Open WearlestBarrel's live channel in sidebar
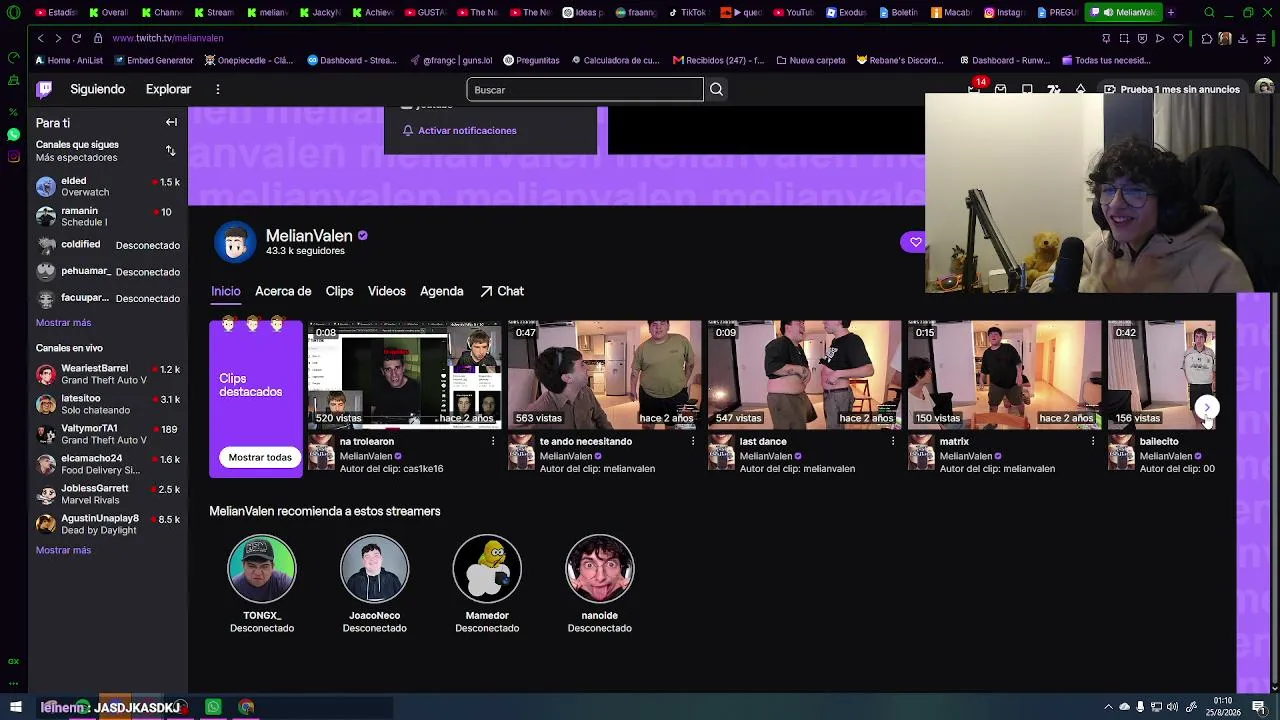Image resolution: width=1280 pixels, height=720 pixels. pyautogui.click(x=108, y=374)
